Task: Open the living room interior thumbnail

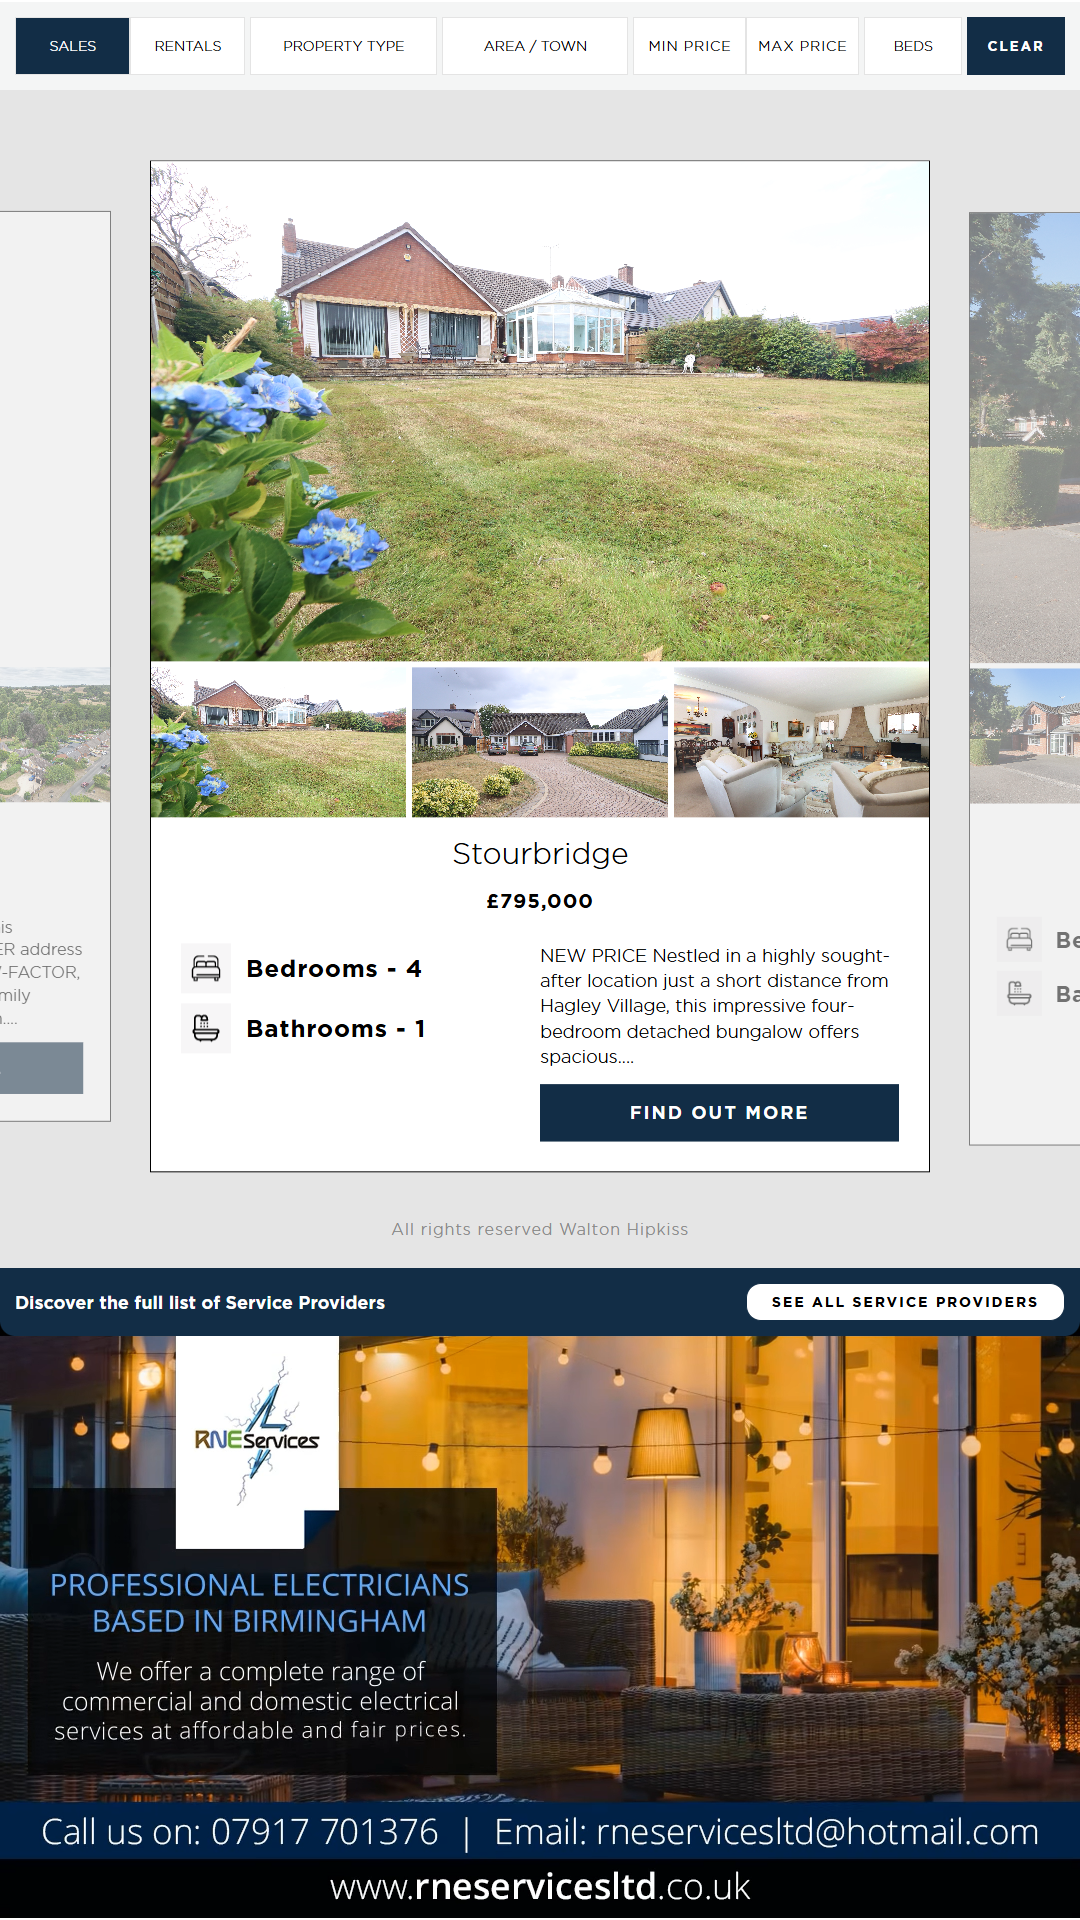Action: 801,742
